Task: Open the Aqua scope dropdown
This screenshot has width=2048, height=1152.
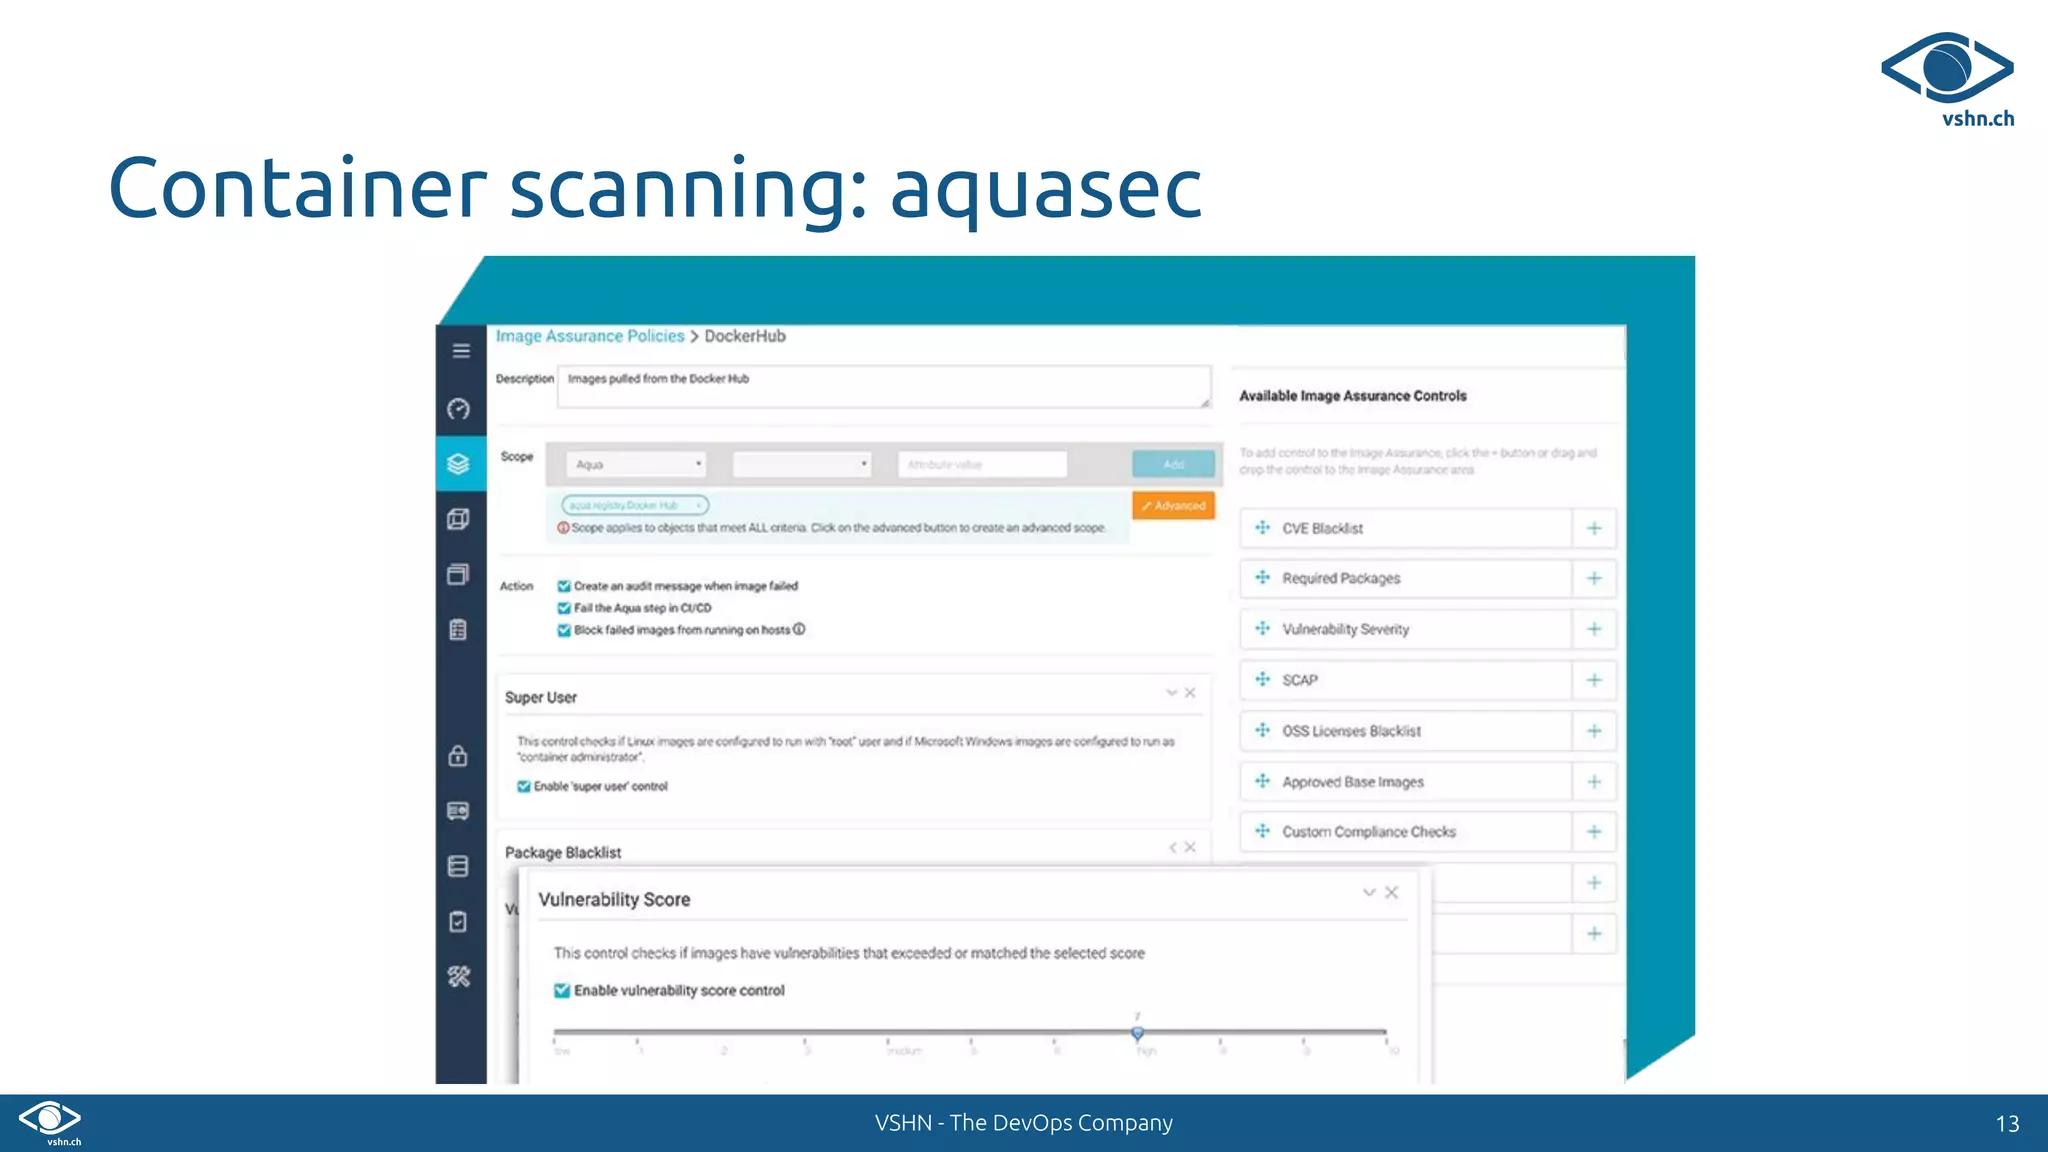Action: tap(636, 464)
